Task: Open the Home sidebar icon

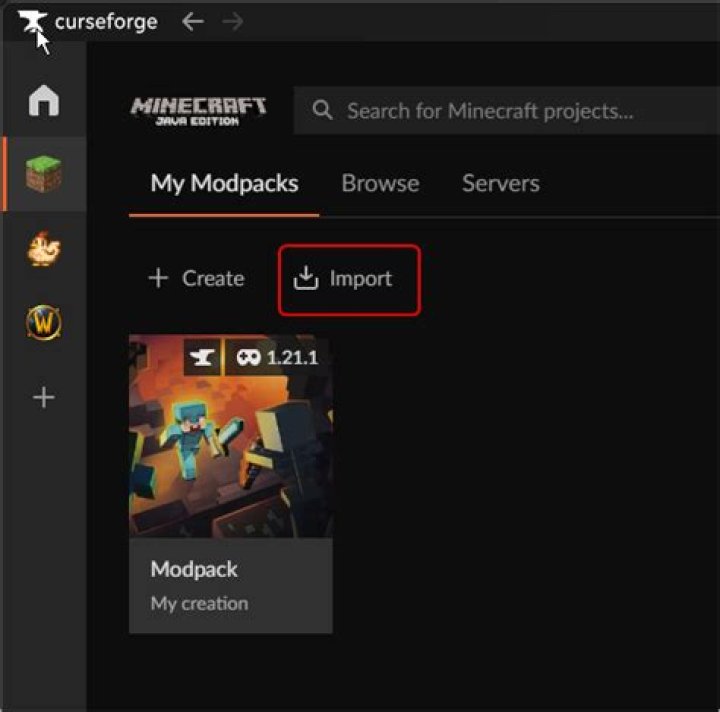Action: tap(44, 101)
